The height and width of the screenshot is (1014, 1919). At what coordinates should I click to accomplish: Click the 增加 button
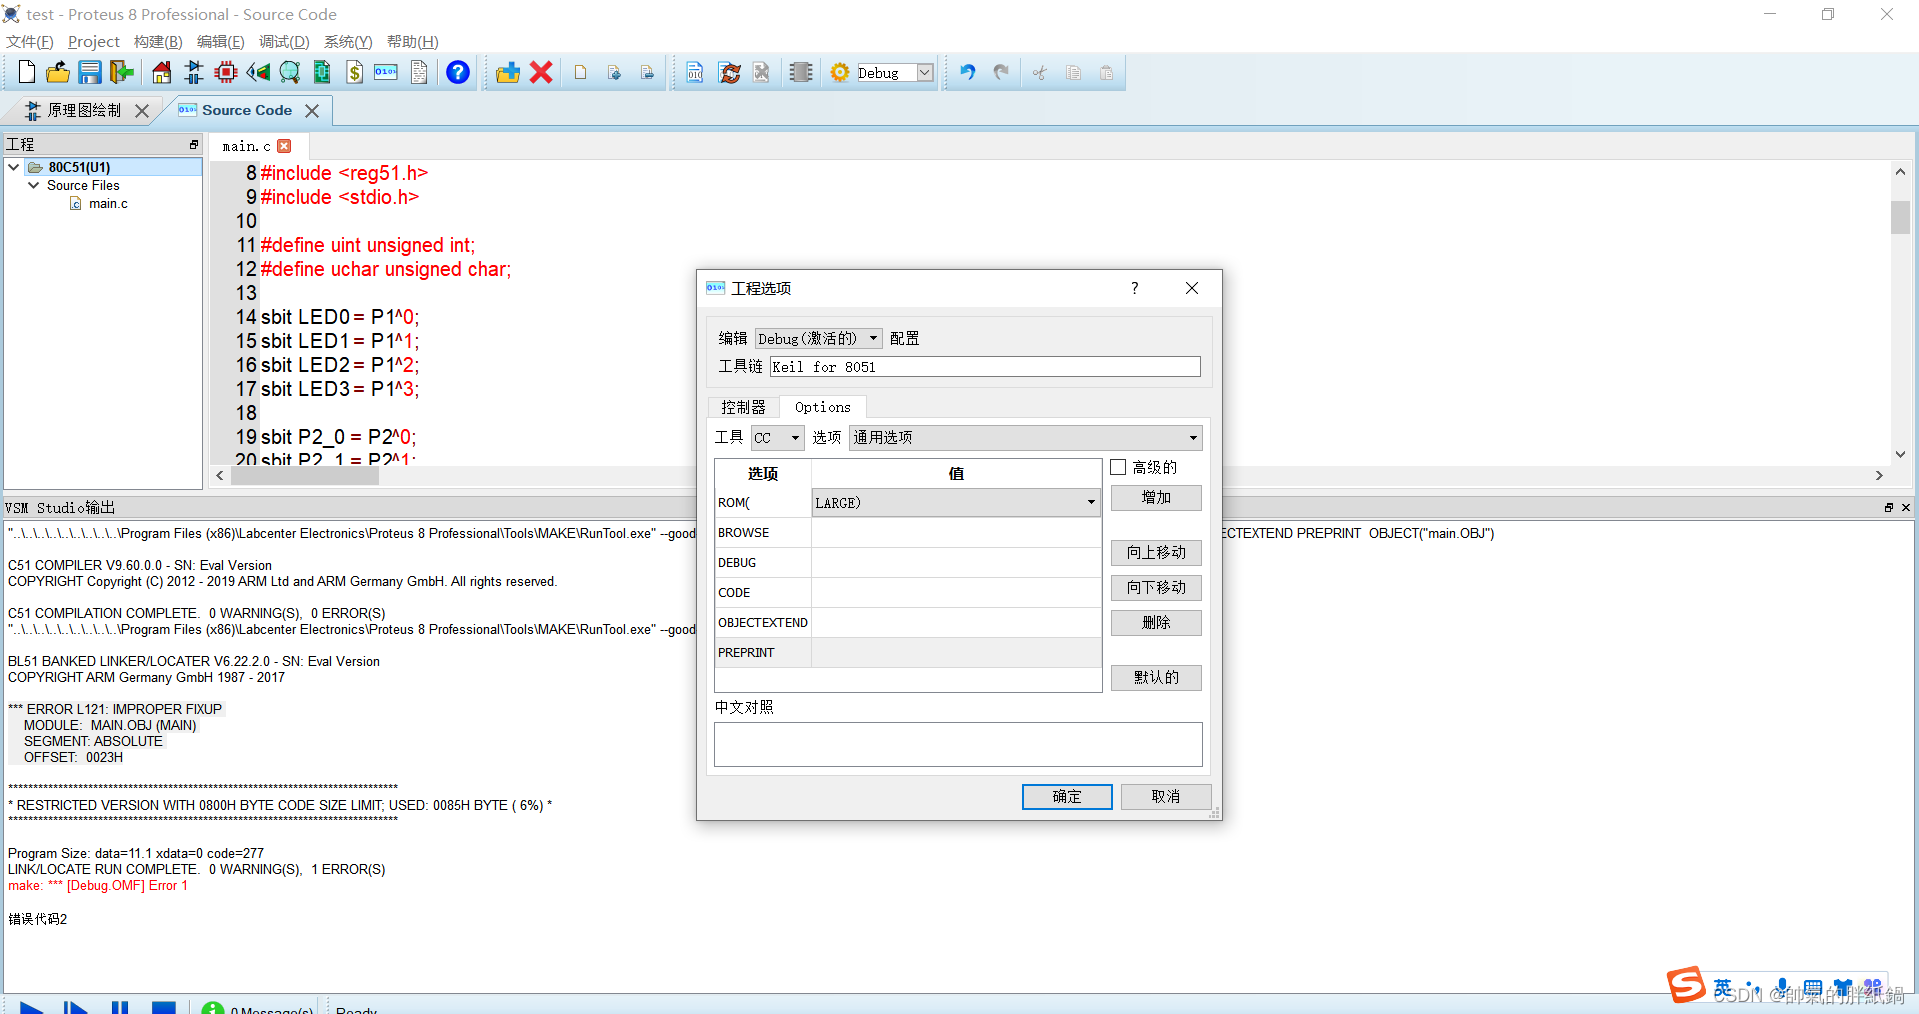[1156, 497]
